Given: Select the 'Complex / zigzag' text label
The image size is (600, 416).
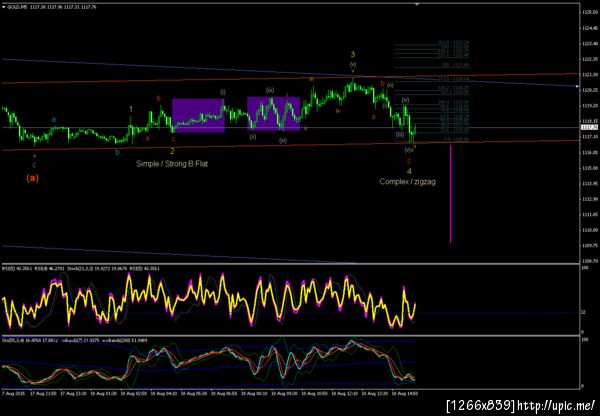Looking at the screenshot, I should [x=407, y=182].
